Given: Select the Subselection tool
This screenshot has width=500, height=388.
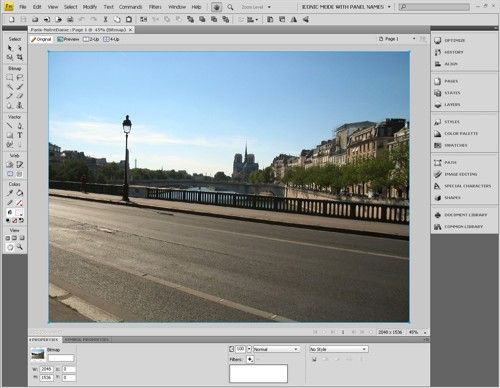Looking at the screenshot, I should [x=20, y=48].
